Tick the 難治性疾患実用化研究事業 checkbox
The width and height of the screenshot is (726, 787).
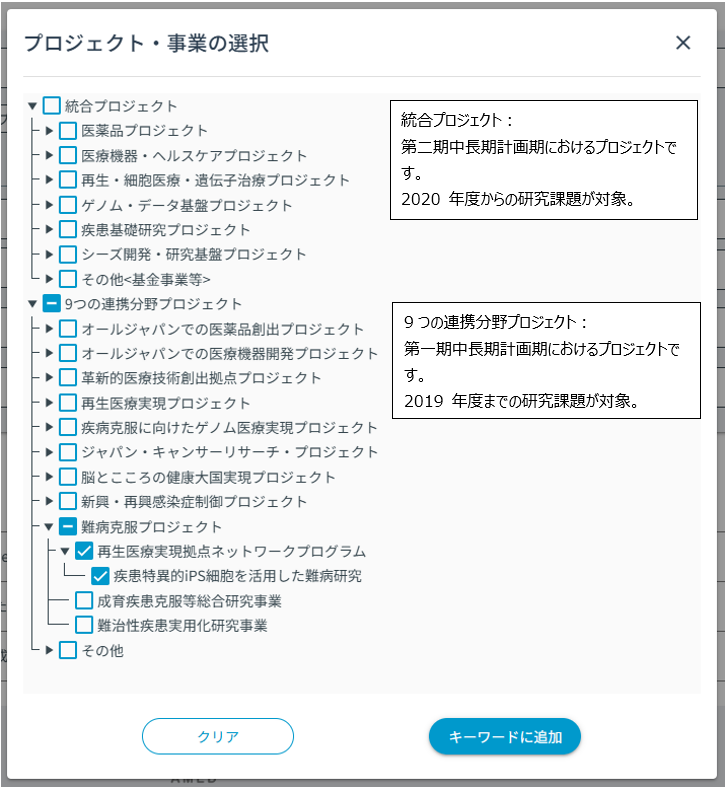point(85,626)
